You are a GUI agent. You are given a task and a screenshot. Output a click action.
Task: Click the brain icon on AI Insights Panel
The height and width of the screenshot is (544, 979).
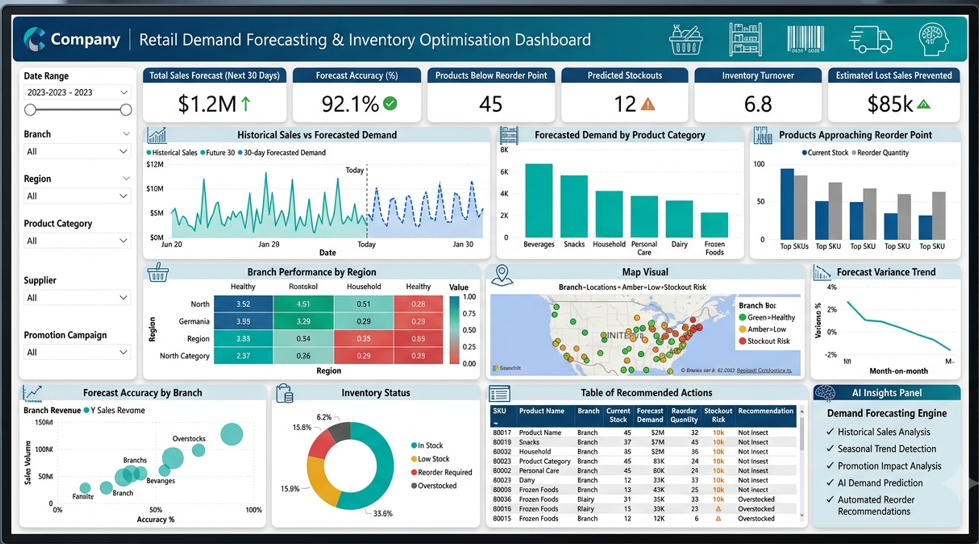tap(825, 393)
